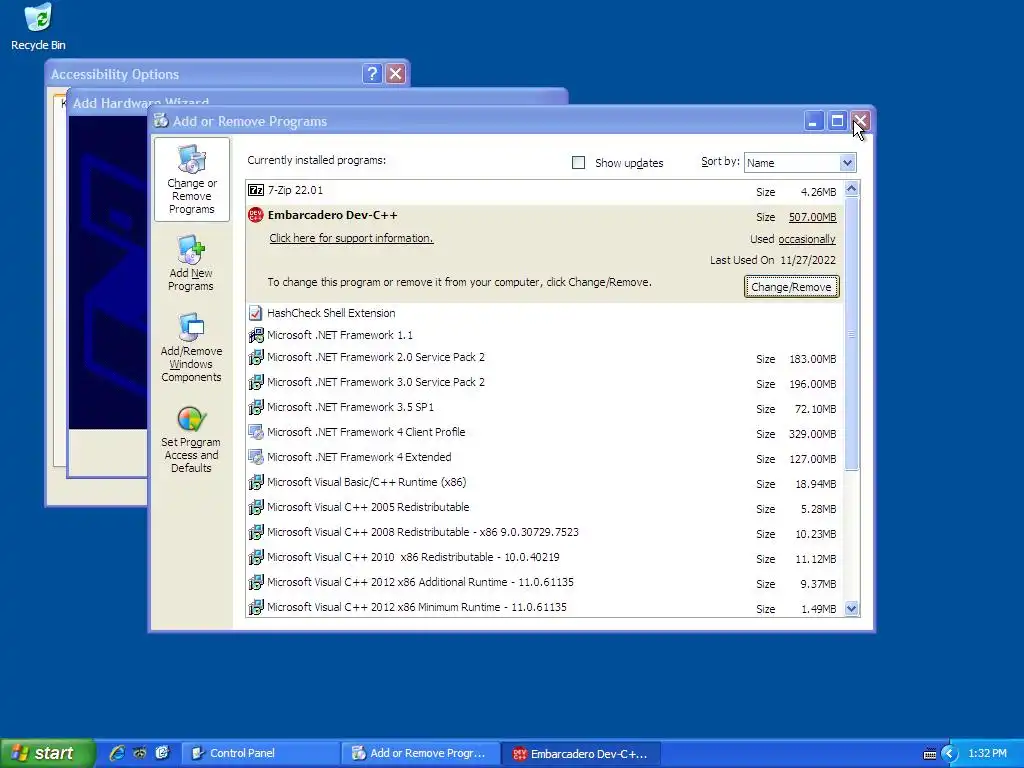Select the 7-Zip 22.01 entry
Image resolution: width=1024 pixels, height=768 pixels.
545,191
